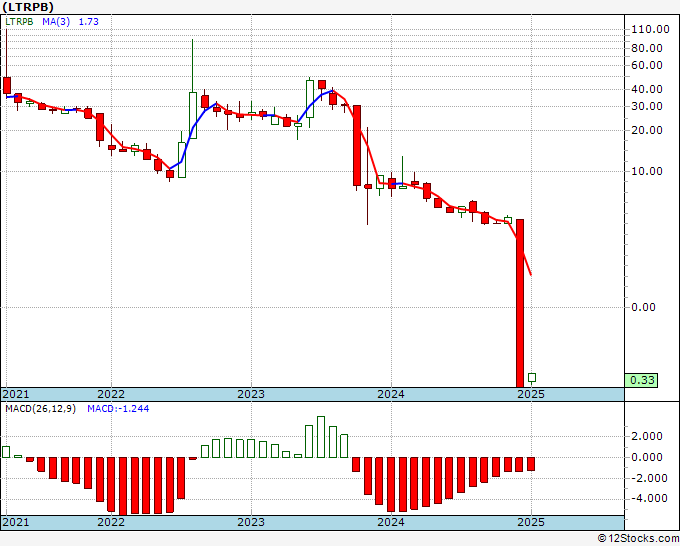Click the MACD(26,12,9) indicator label
Image resolution: width=680 pixels, height=546 pixels.
click(40, 409)
